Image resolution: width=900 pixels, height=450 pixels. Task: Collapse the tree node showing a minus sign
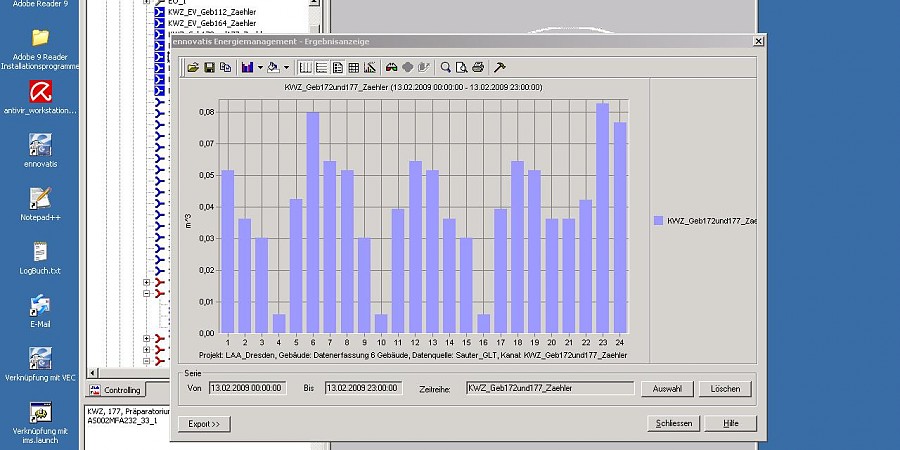tap(146, 294)
